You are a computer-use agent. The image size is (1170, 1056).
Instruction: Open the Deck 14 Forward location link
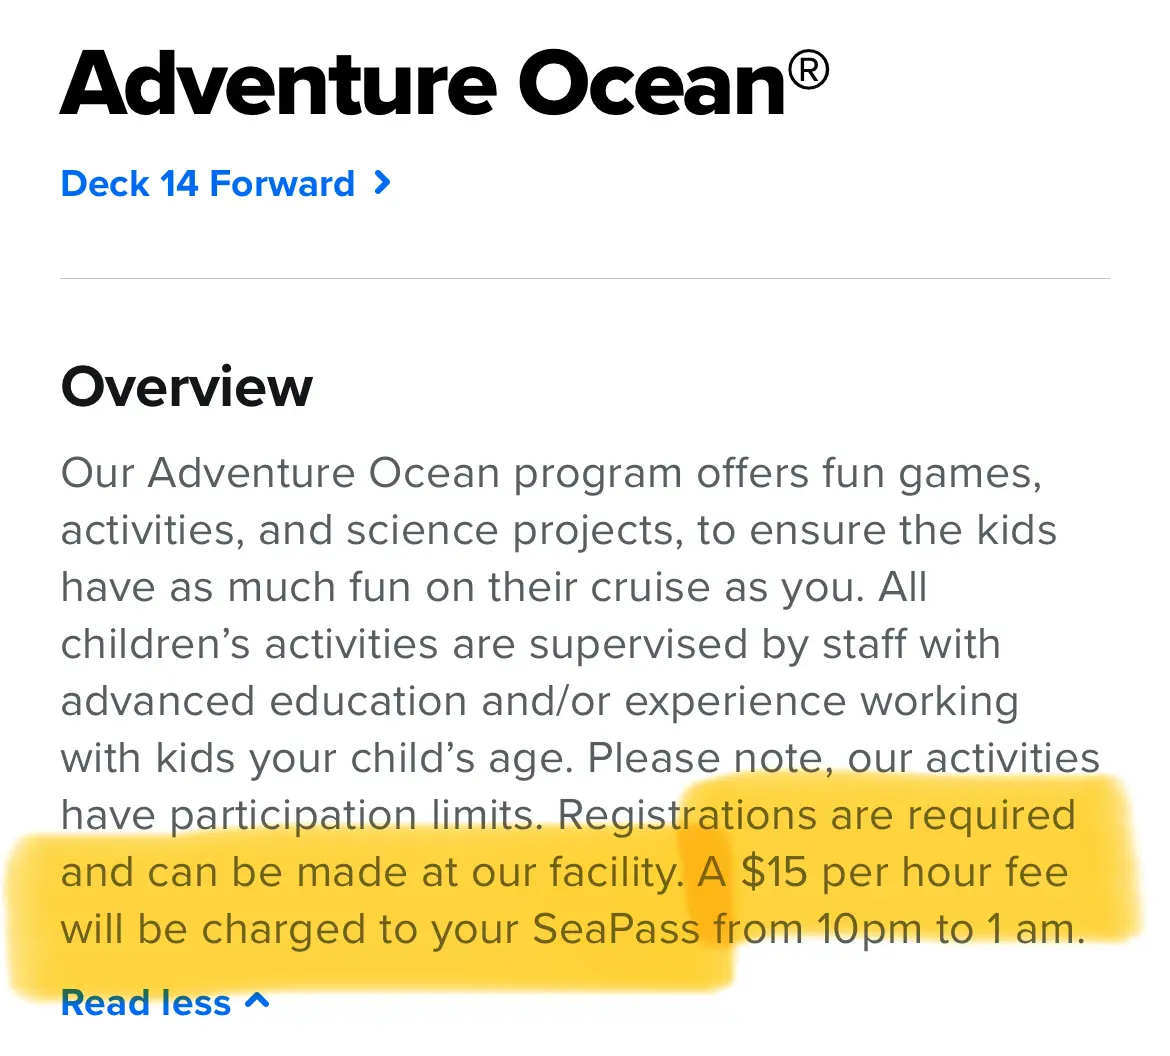[208, 184]
